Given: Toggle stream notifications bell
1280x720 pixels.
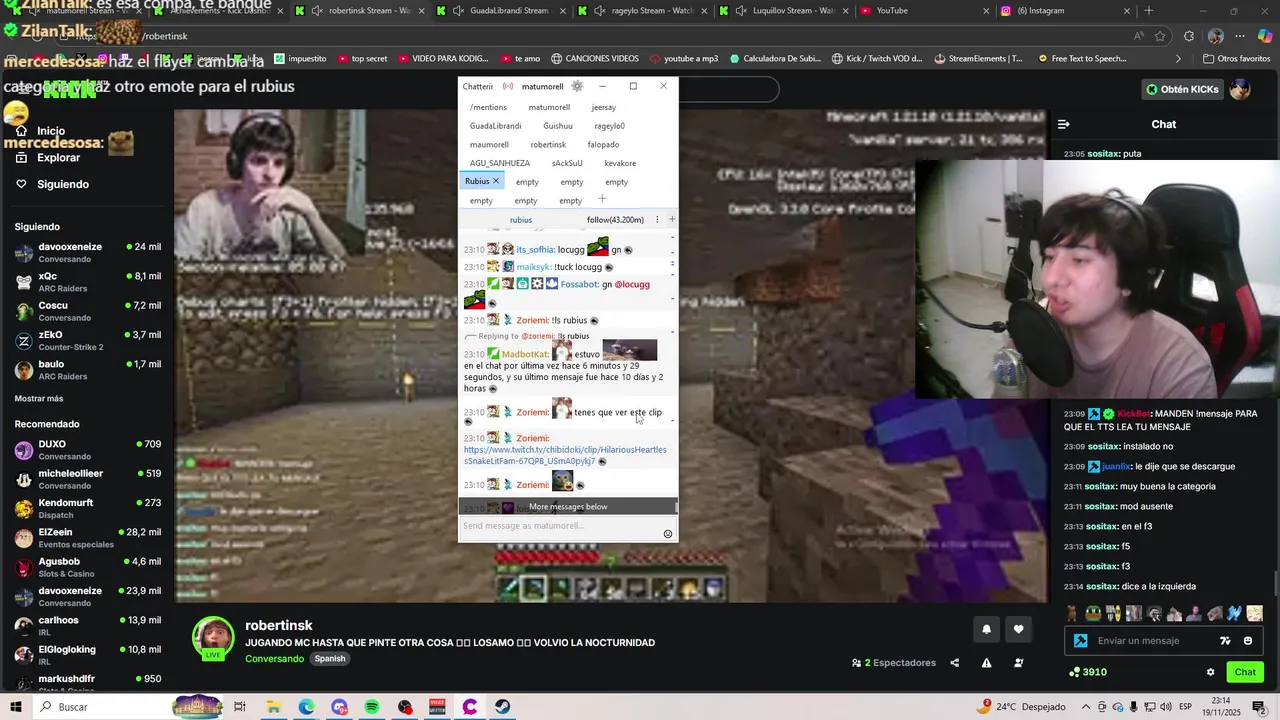Looking at the screenshot, I should [x=986, y=629].
